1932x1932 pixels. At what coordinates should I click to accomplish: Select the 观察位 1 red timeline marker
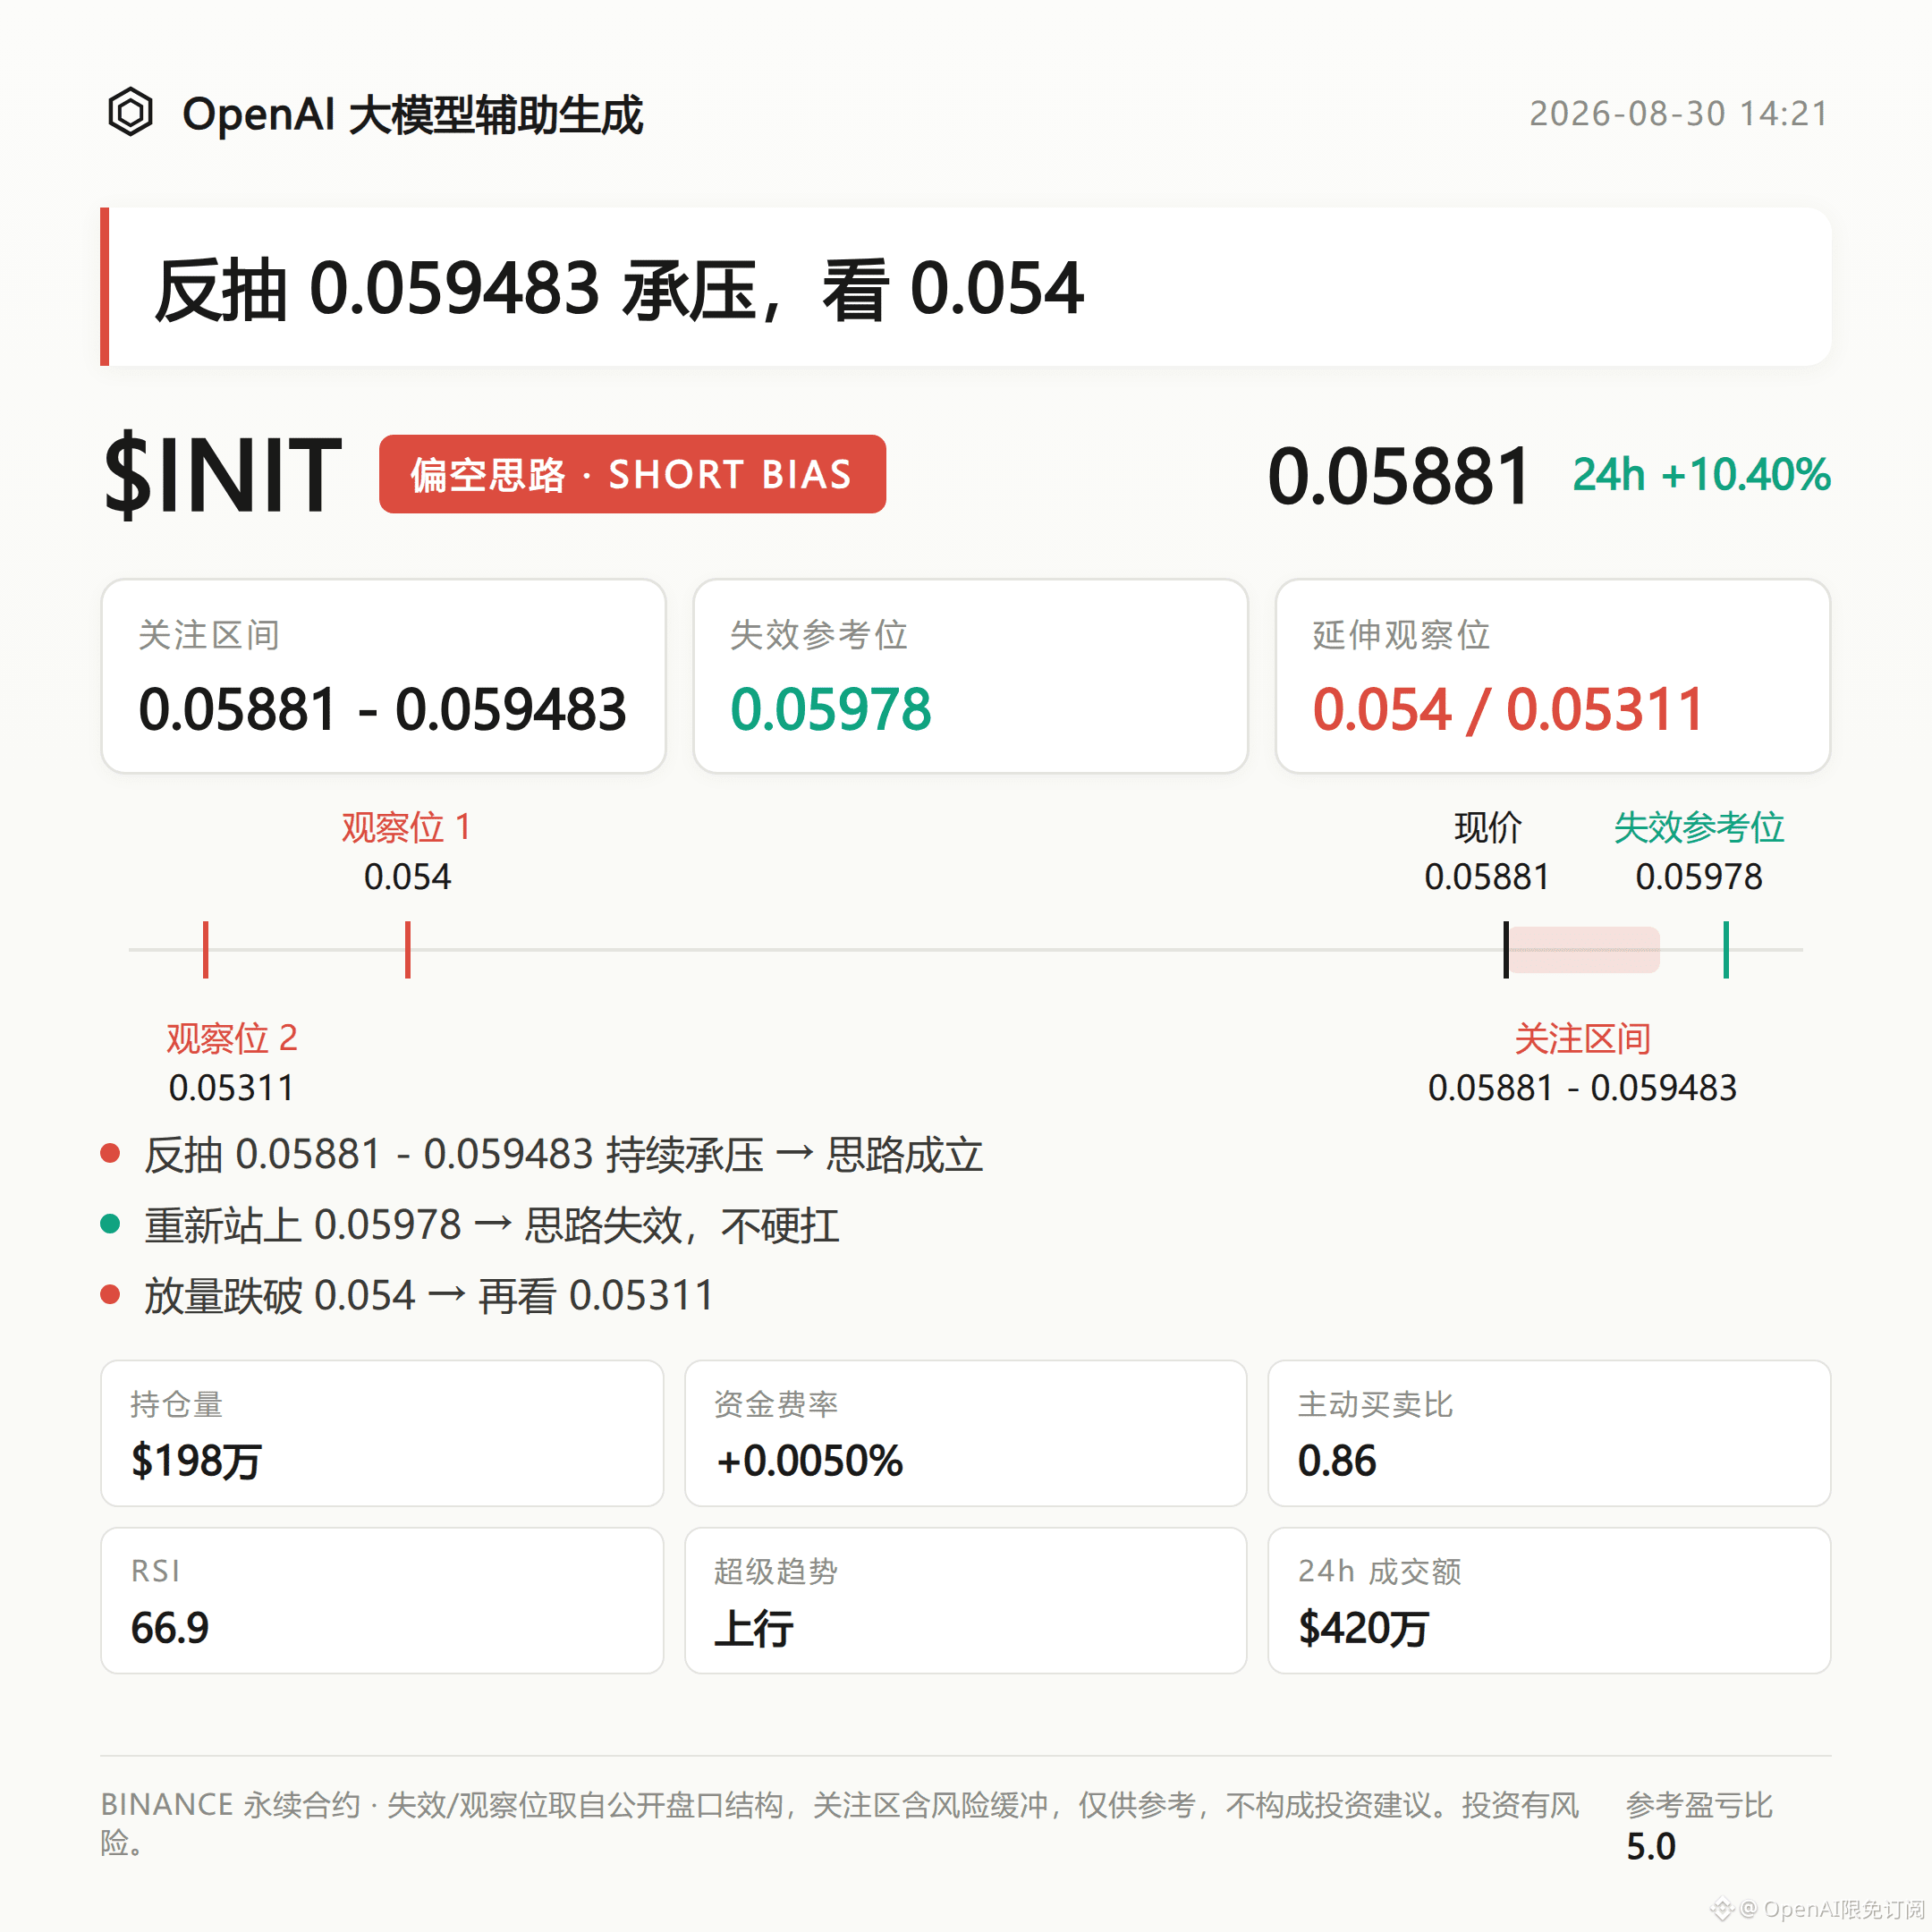pyautogui.click(x=407, y=949)
